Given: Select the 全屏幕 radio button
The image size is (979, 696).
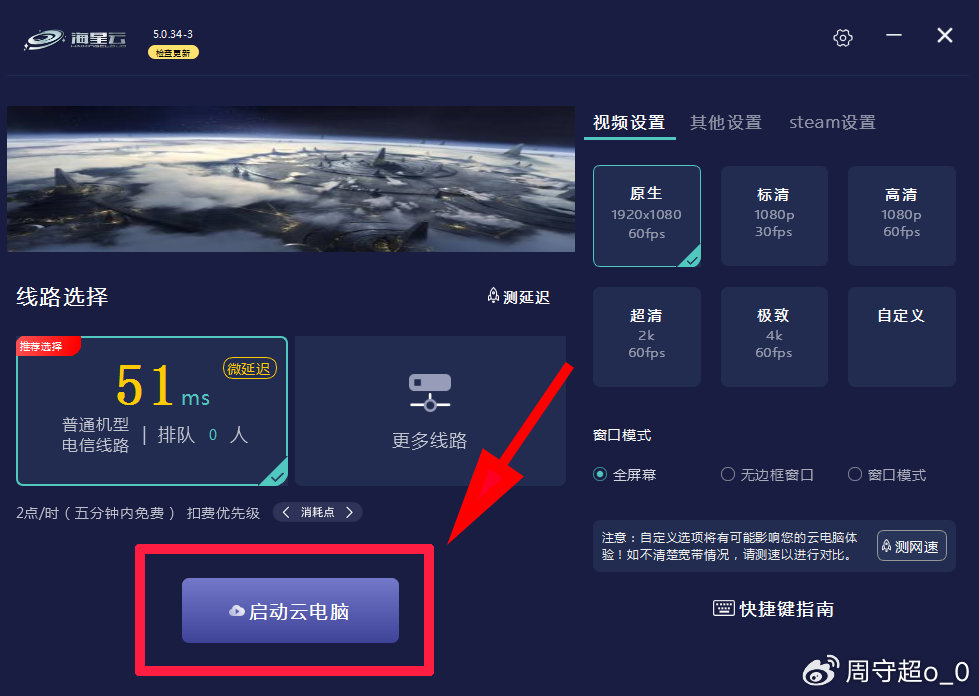Looking at the screenshot, I should coord(600,474).
